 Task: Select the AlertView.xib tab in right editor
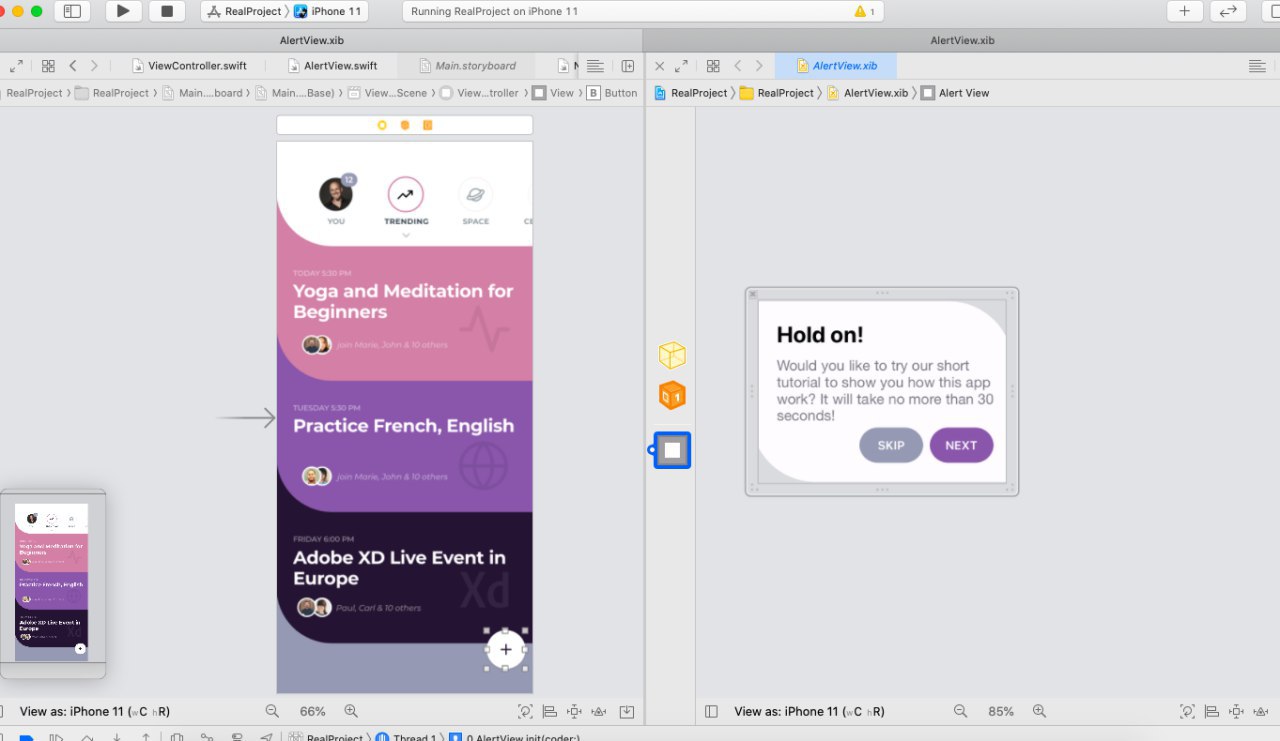coord(836,66)
